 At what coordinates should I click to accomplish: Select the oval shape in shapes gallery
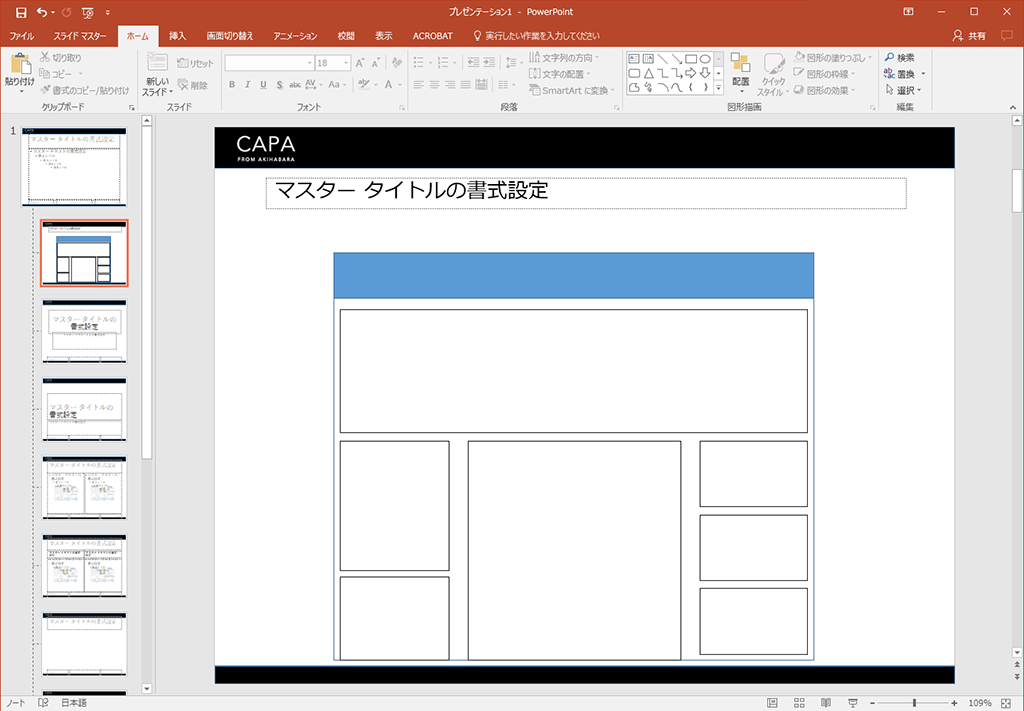click(705, 59)
